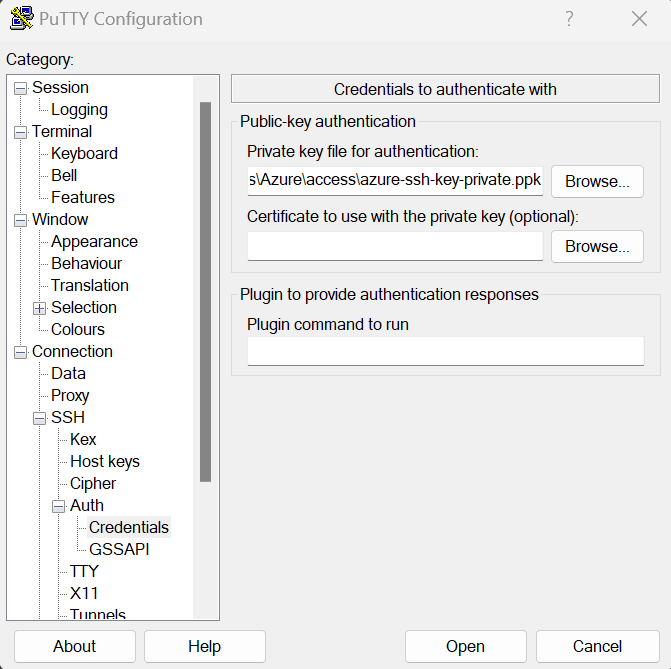Open the Bell settings
Viewport: 671px width, 669px height.
click(x=64, y=175)
